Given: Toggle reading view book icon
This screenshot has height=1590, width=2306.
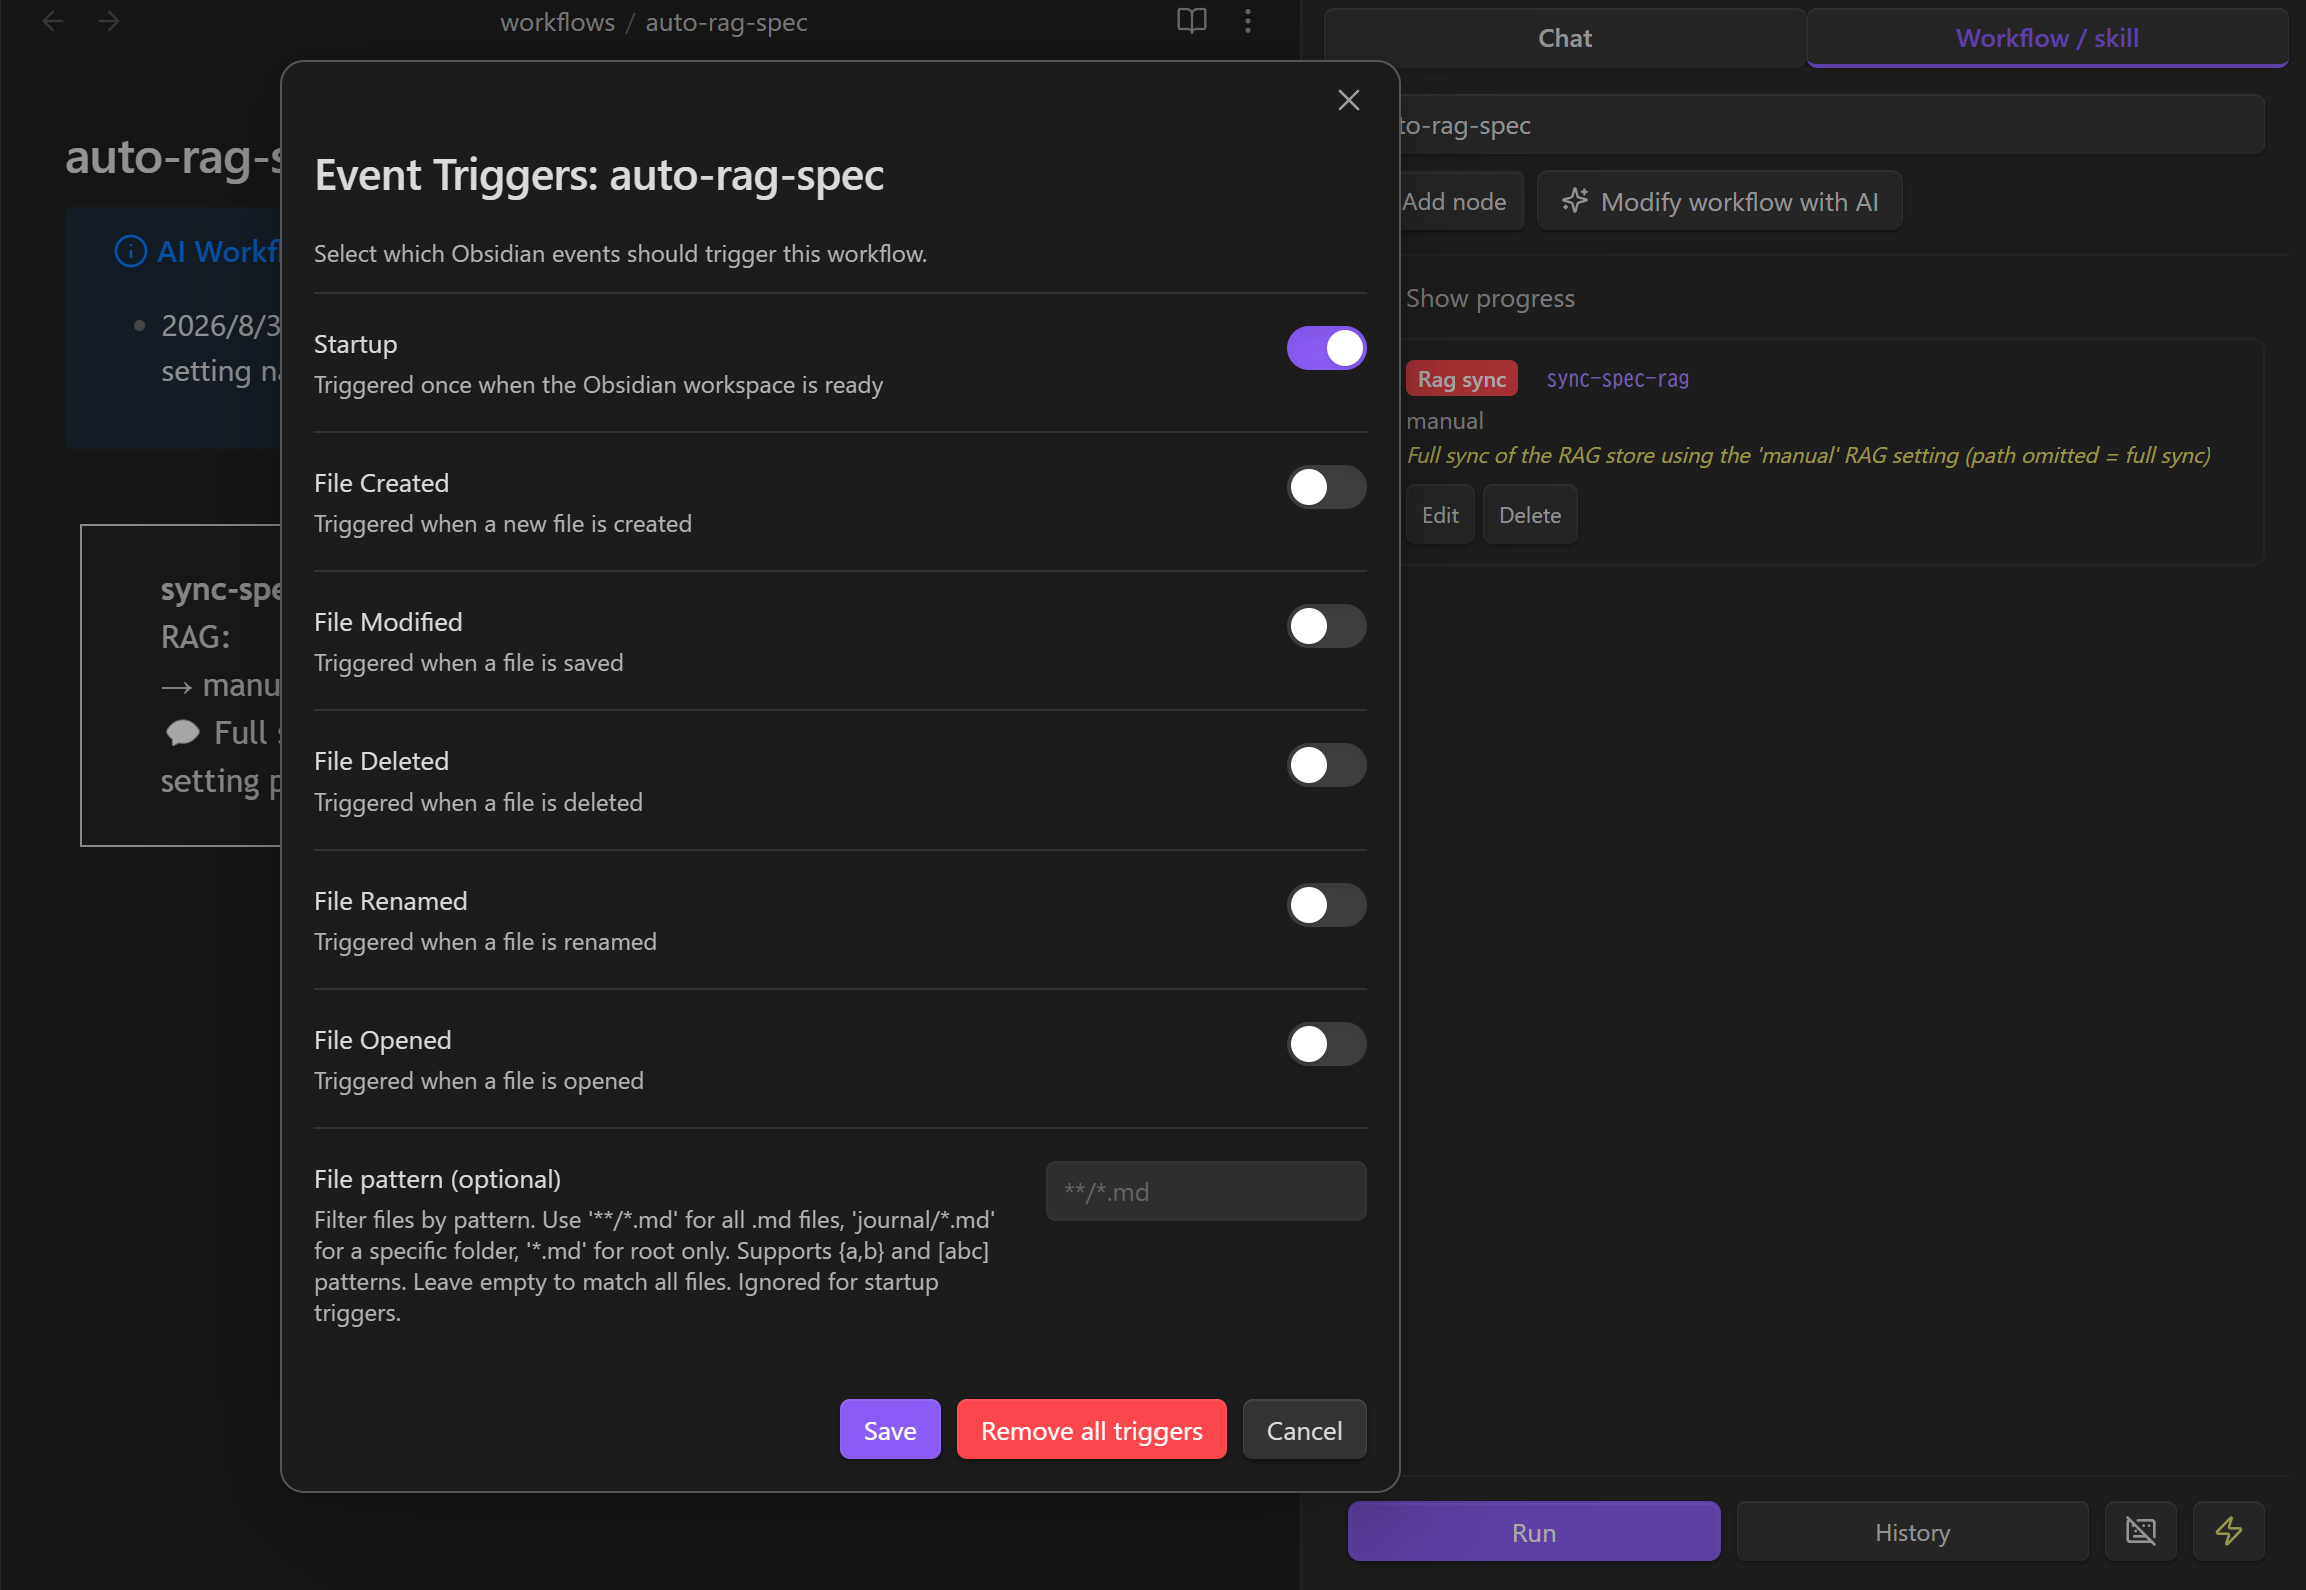Looking at the screenshot, I should [x=1191, y=21].
